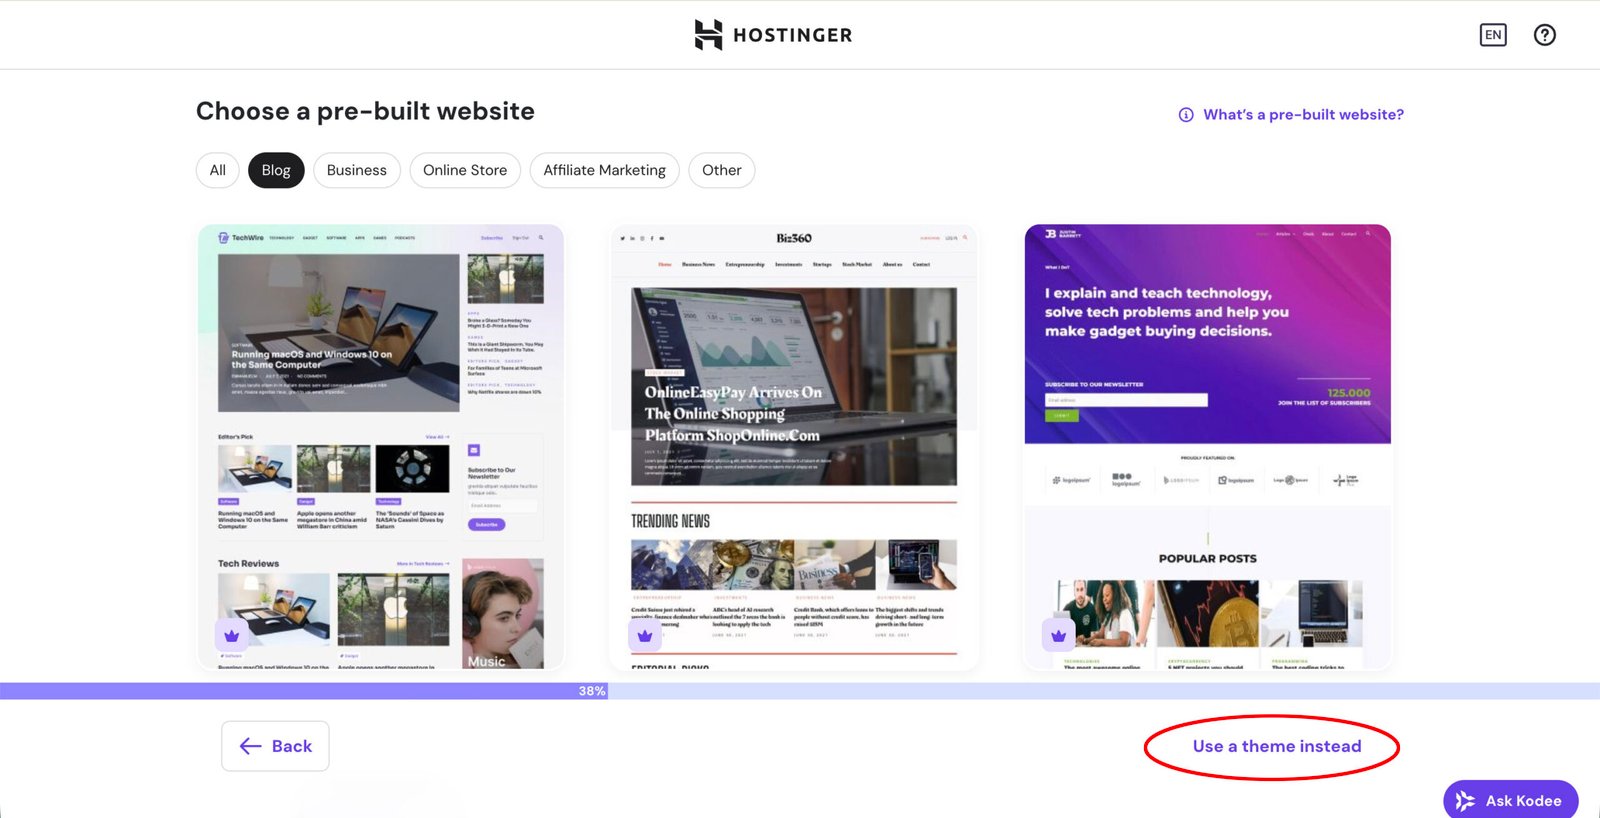Choose the Other category filter
1600x818 pixels.
click(x=721, y=170)
